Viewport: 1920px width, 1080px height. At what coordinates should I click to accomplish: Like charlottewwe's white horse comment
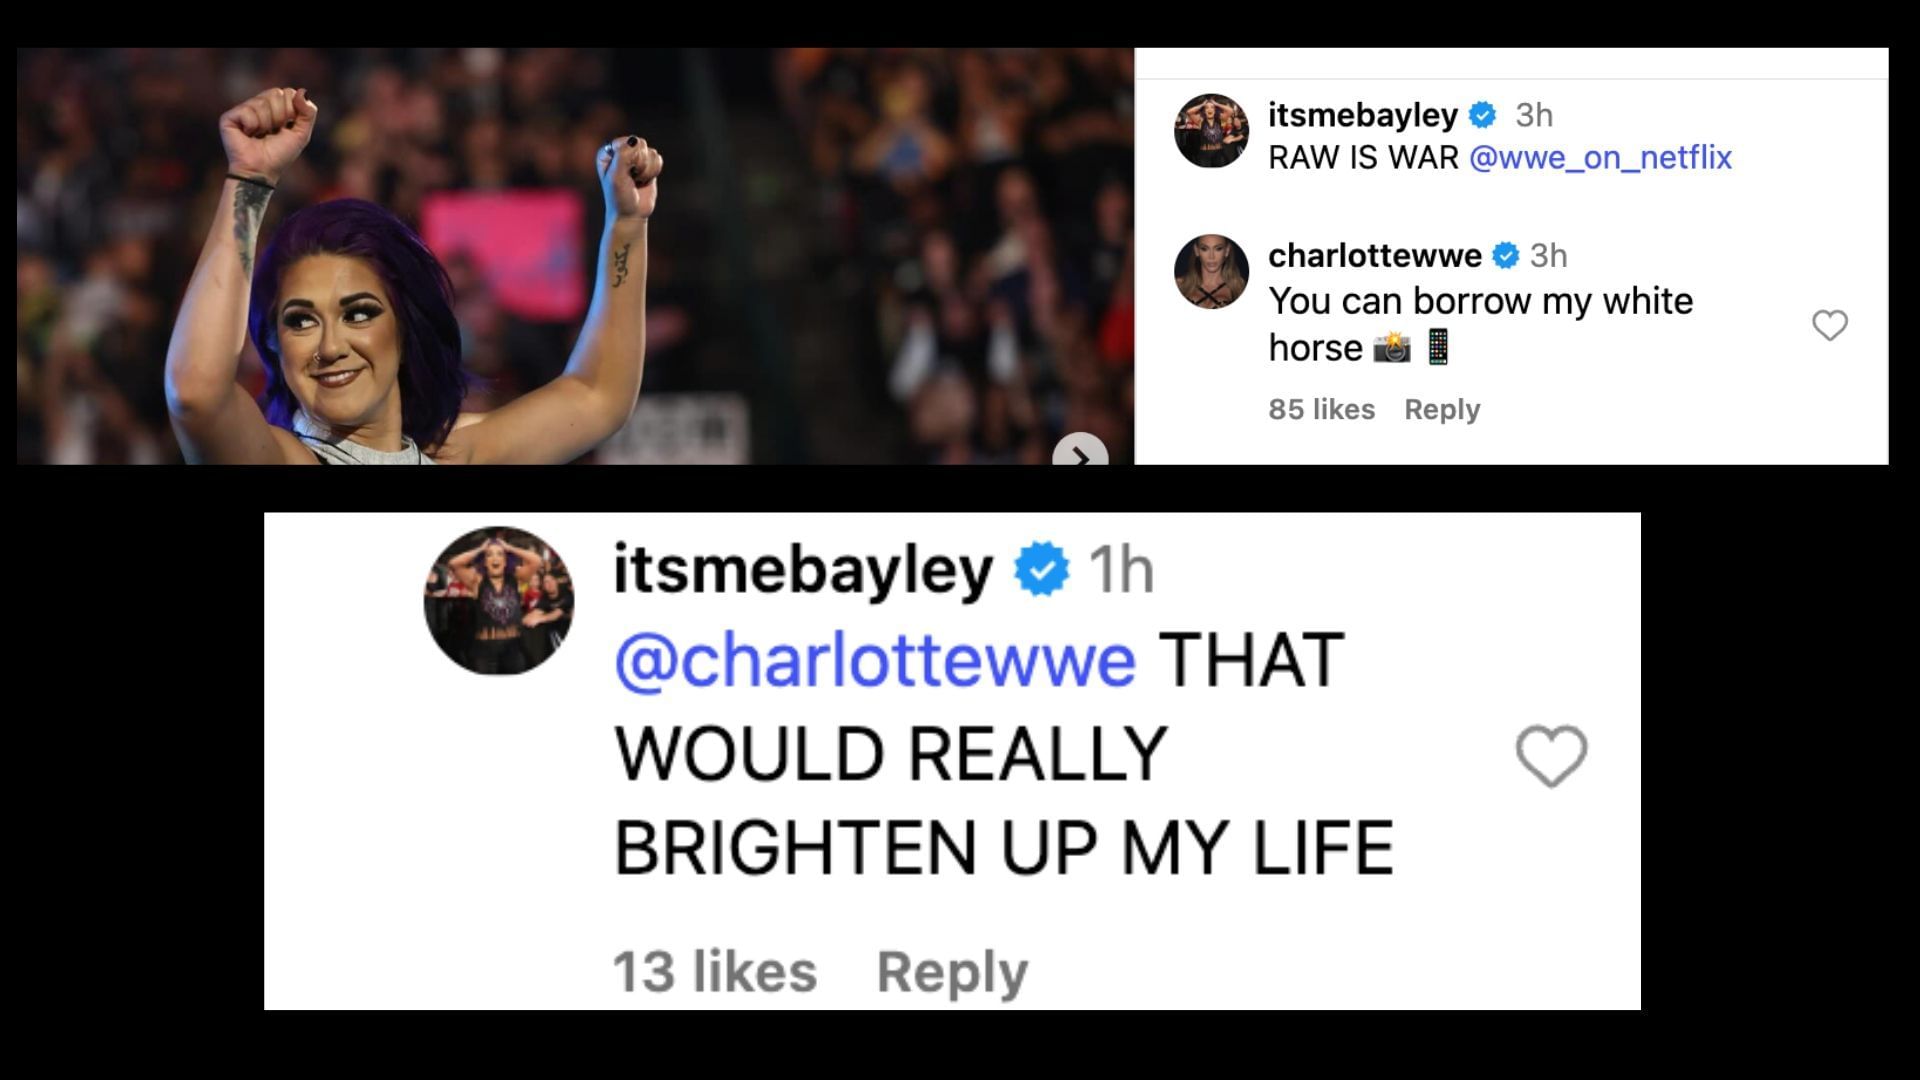click(x=1830, y=325)
